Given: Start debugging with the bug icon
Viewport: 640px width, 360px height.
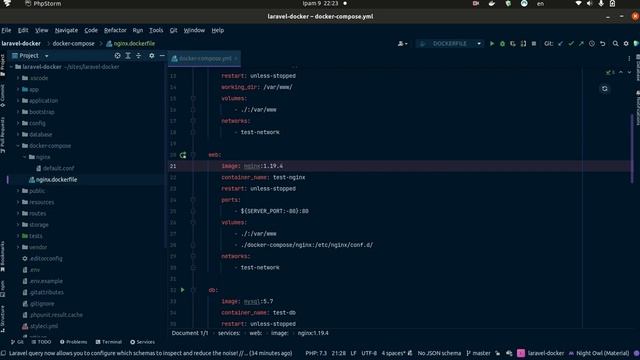Looking at the screenshot, I should 502,44.
